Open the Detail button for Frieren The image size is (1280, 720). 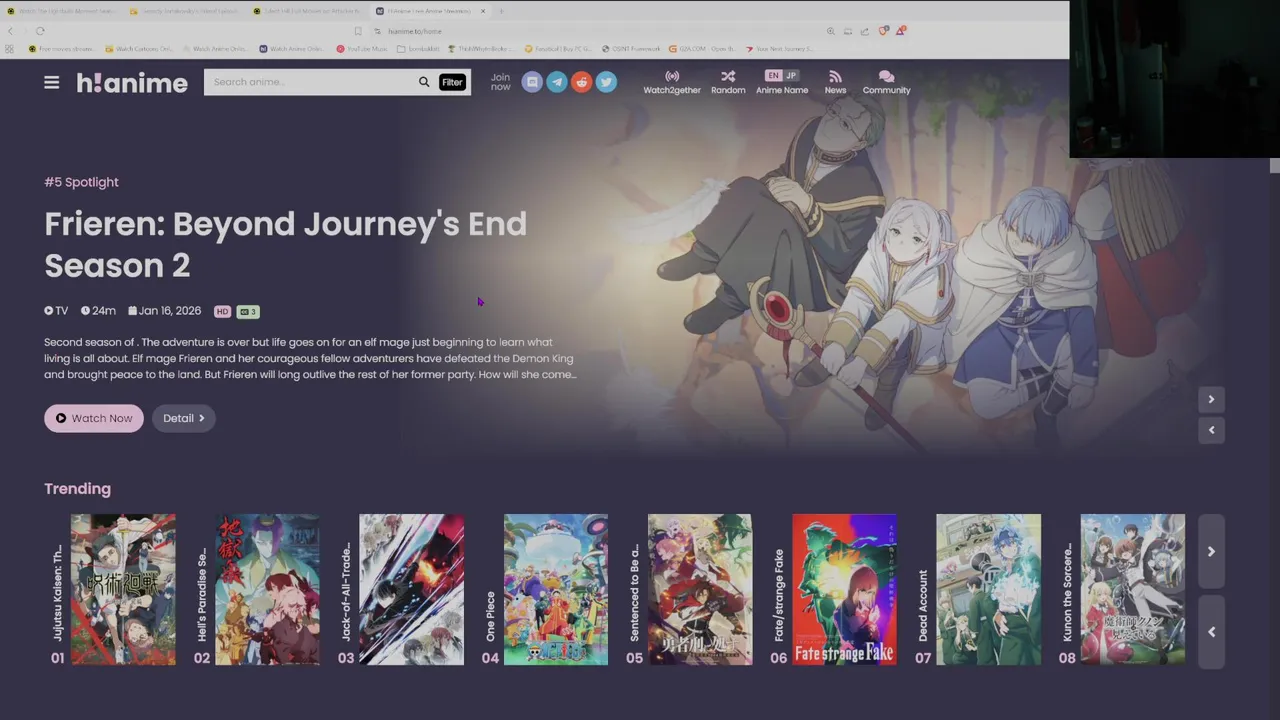[x=184, y=418]
